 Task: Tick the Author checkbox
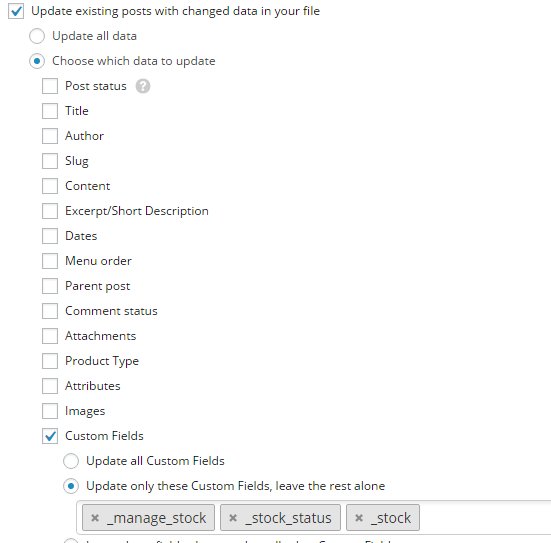[50, 136]
